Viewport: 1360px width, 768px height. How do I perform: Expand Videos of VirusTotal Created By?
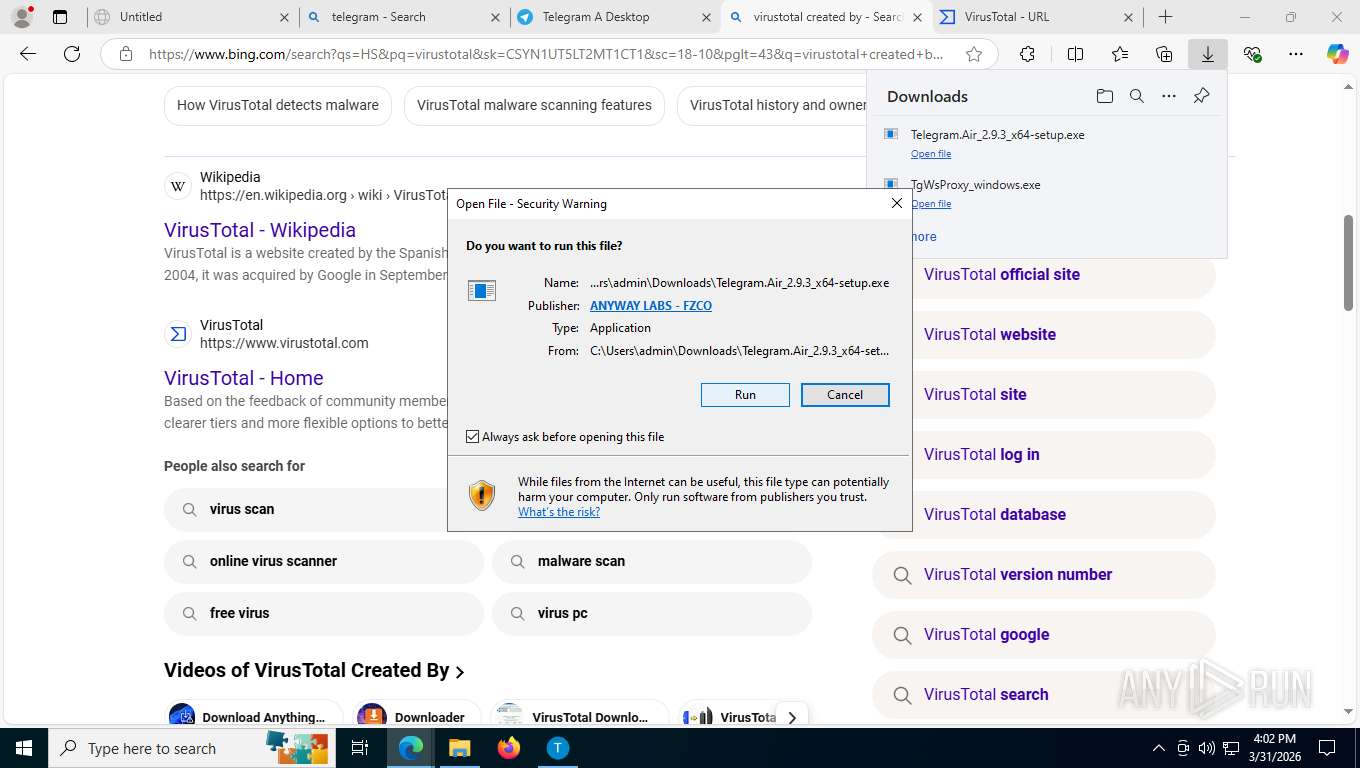coord(314,671)
